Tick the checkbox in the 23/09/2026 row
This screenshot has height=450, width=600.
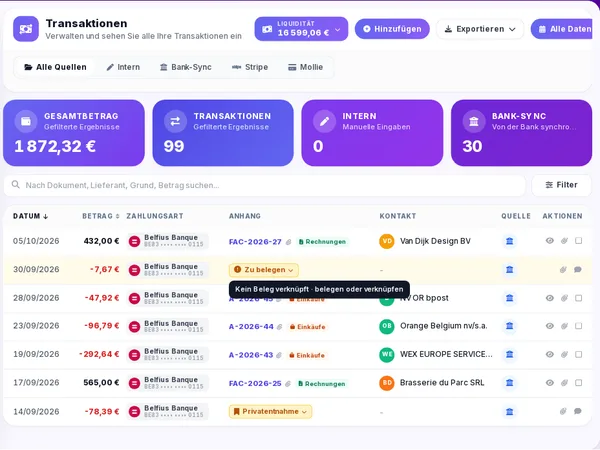579,326
